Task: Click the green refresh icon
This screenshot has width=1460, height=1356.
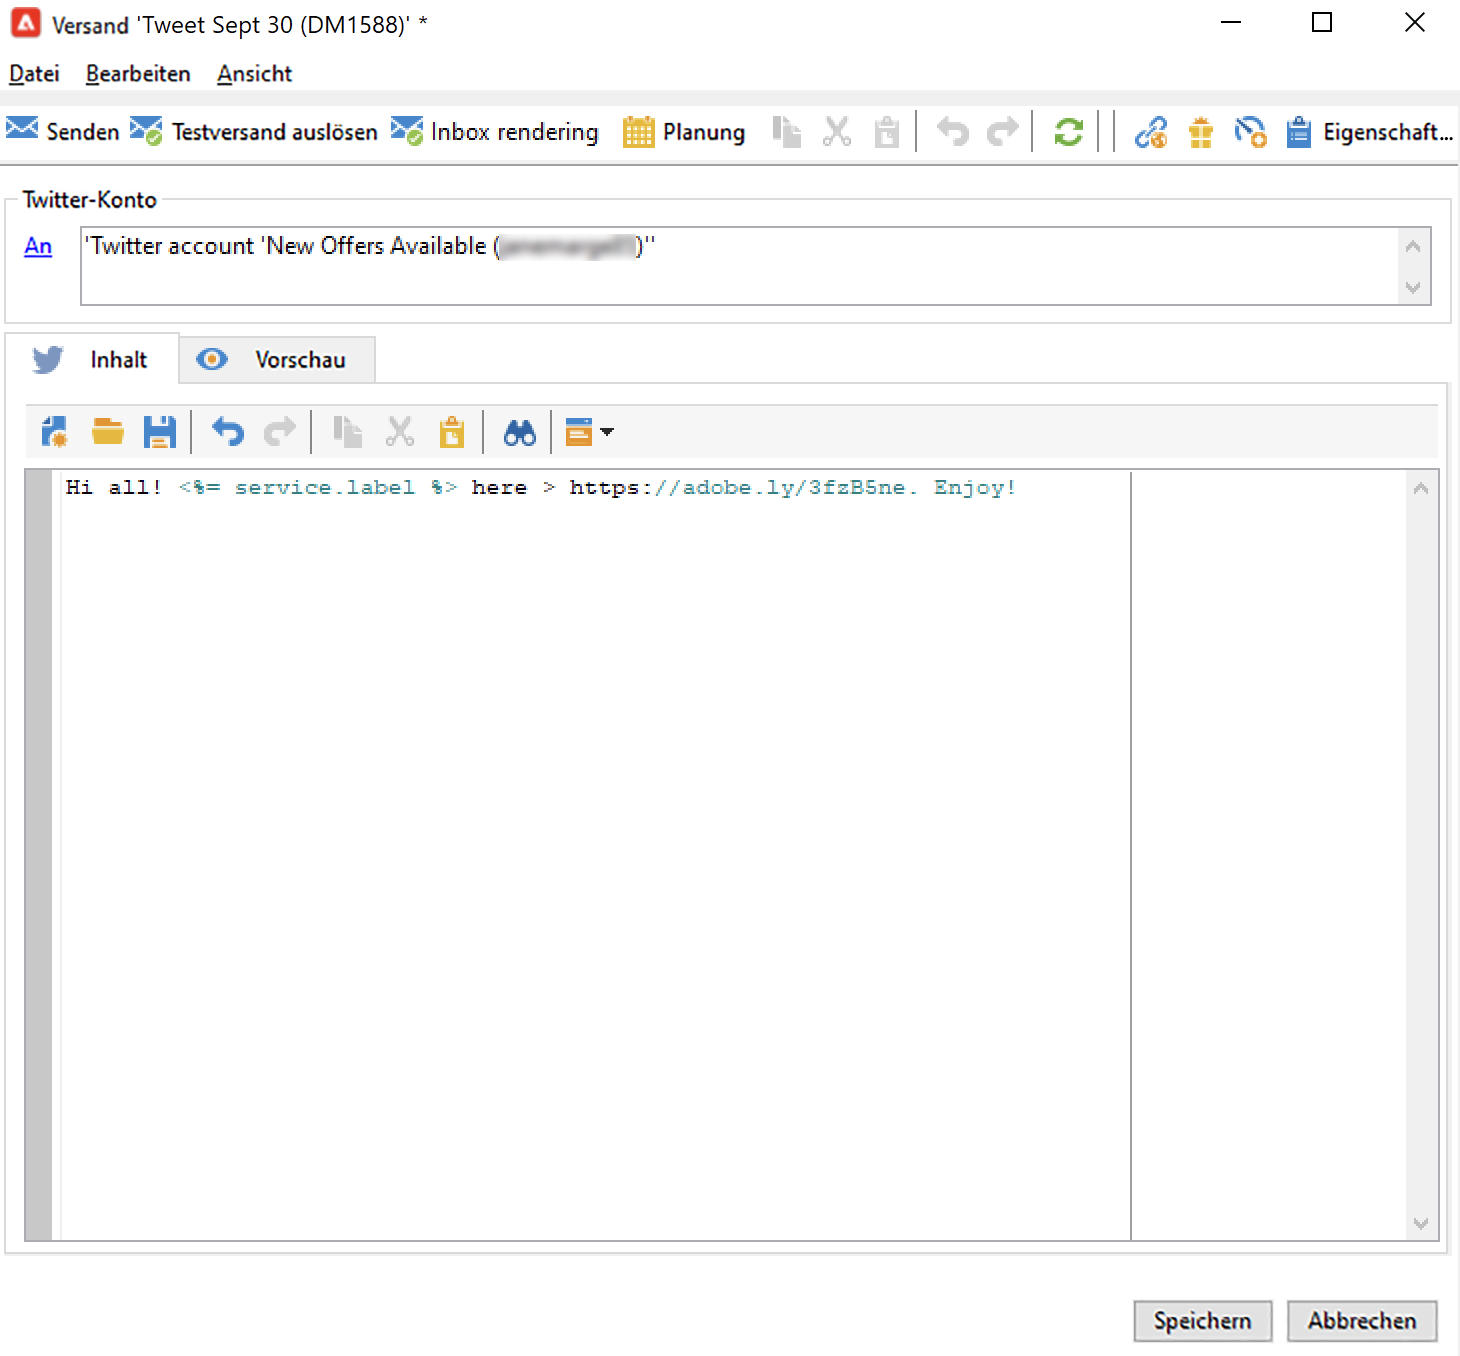Action: tap(1069, 132)
